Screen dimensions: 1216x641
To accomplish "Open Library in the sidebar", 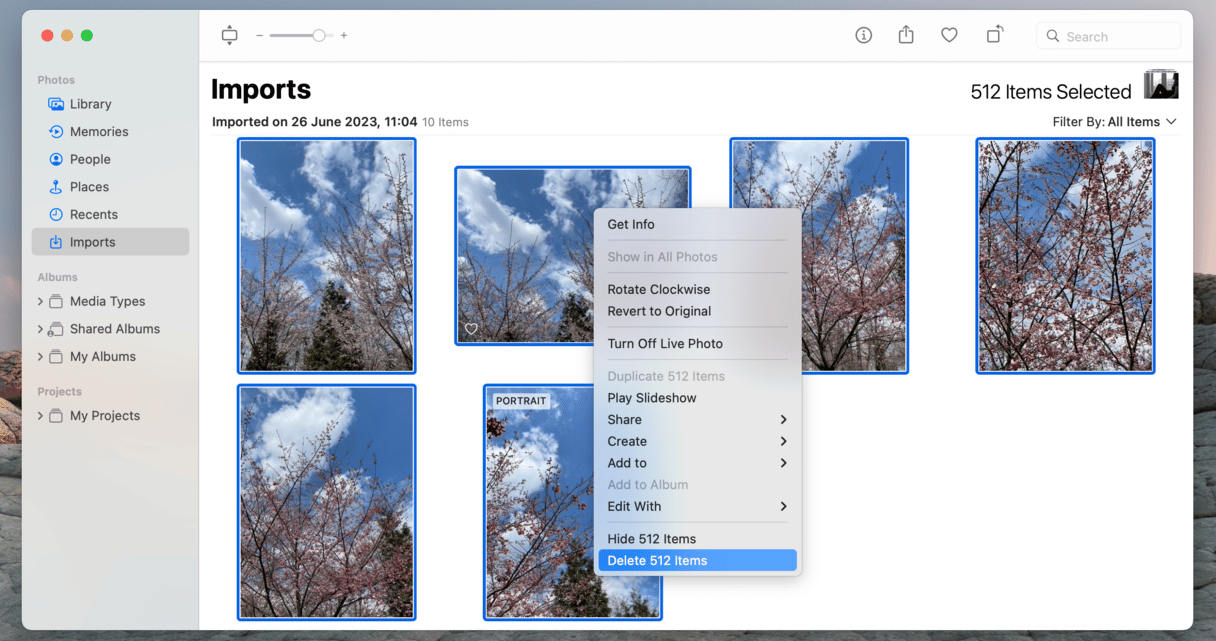I will [90, 104].
